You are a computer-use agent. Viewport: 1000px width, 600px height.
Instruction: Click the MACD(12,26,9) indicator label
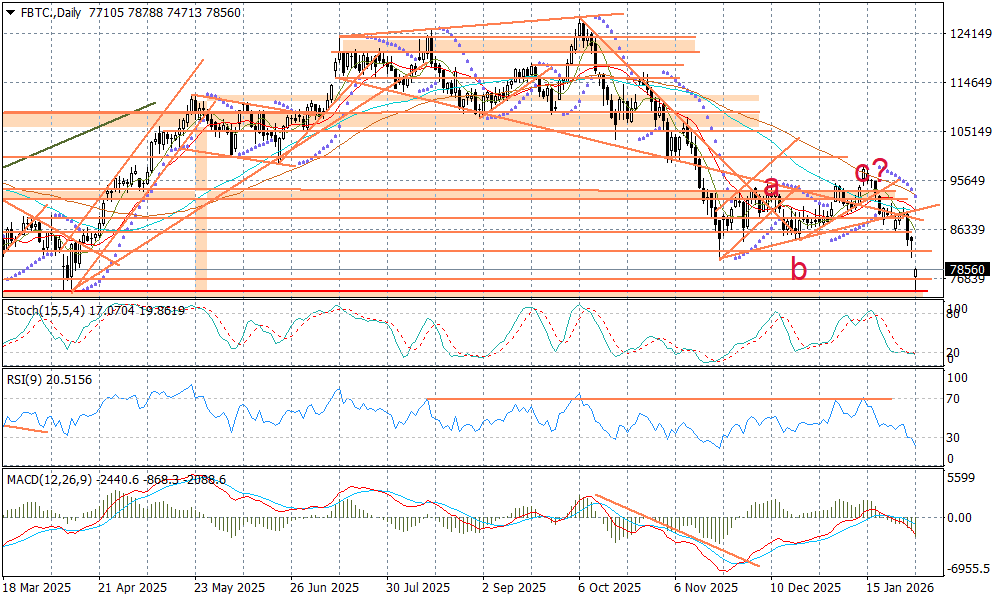click(x=49, y=480)
